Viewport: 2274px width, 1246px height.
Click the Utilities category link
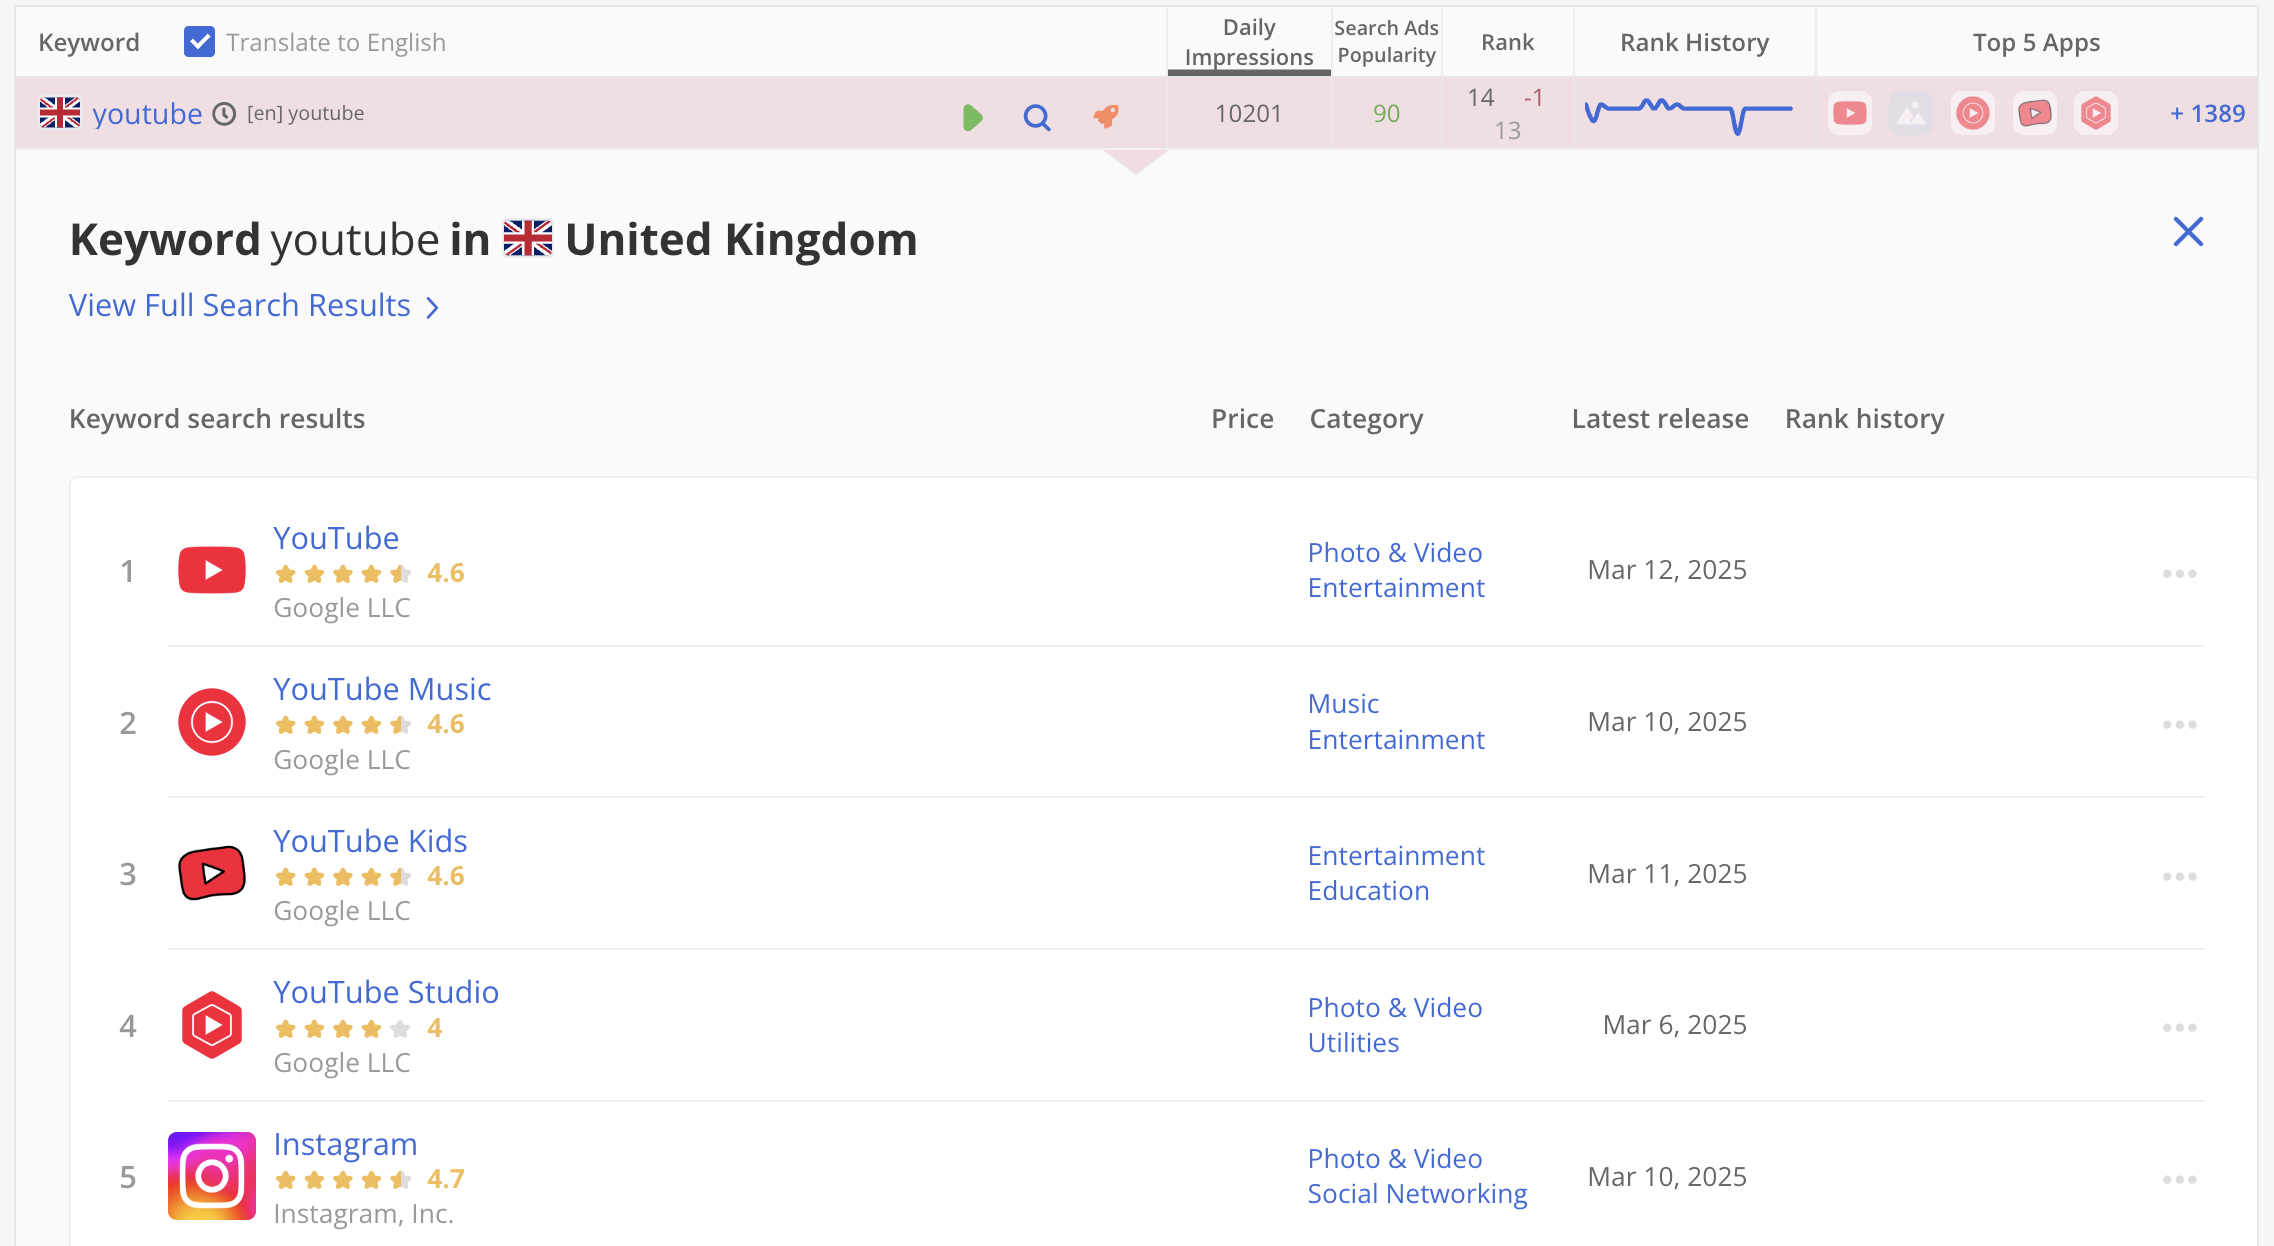[1353, 1043]
